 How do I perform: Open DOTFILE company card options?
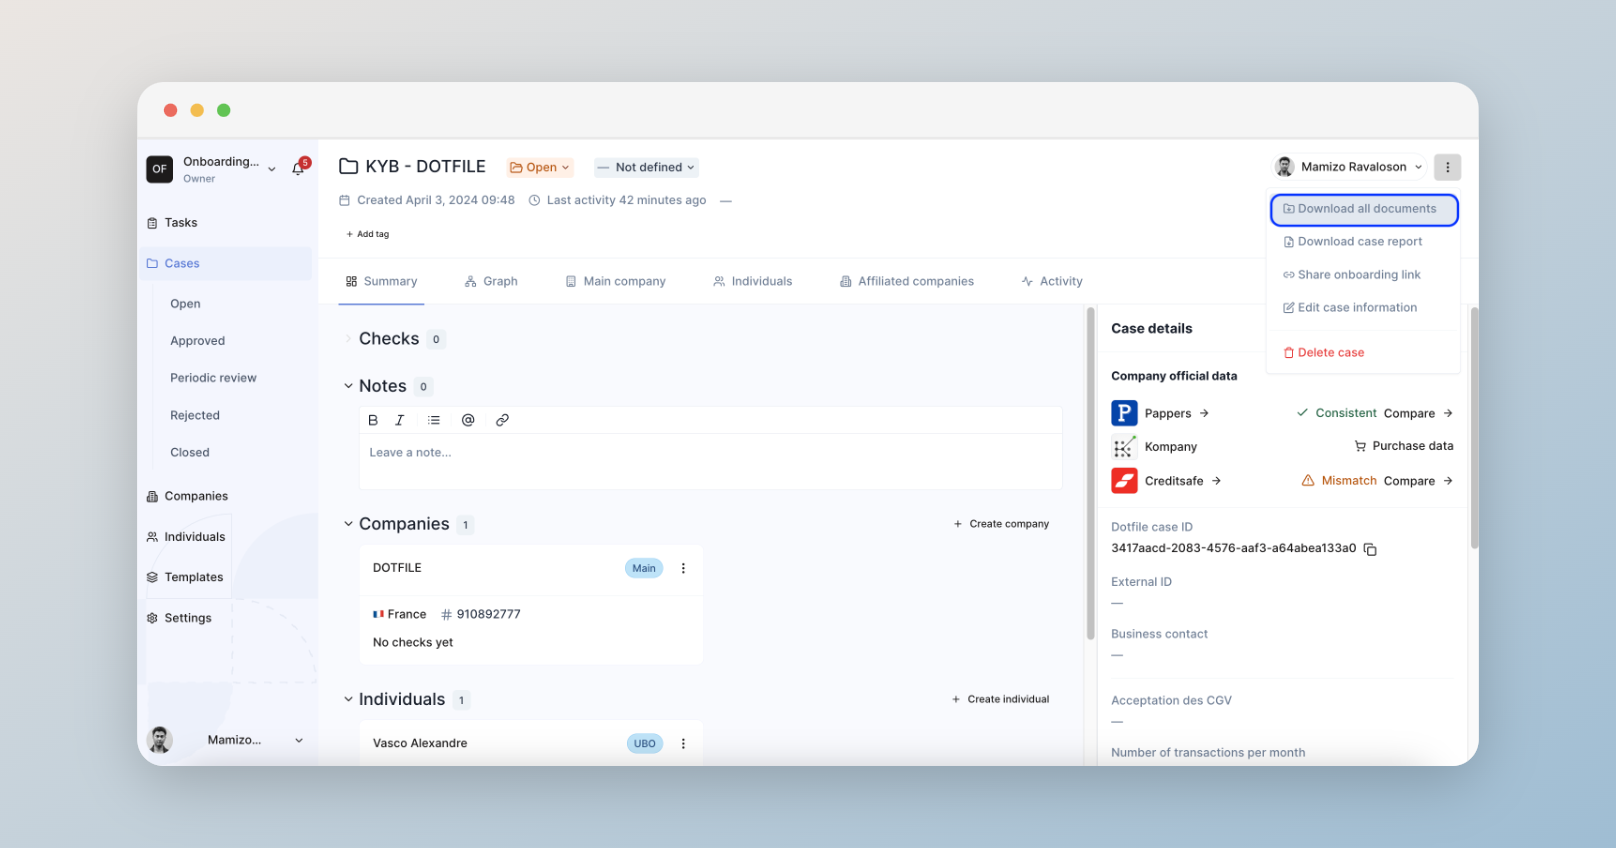[683, 568]
